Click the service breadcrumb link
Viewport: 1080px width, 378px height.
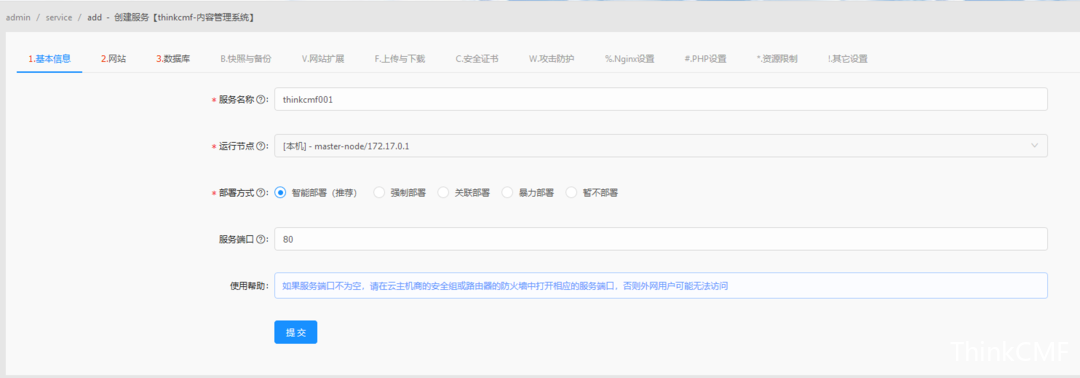click(x=59, y=18)
